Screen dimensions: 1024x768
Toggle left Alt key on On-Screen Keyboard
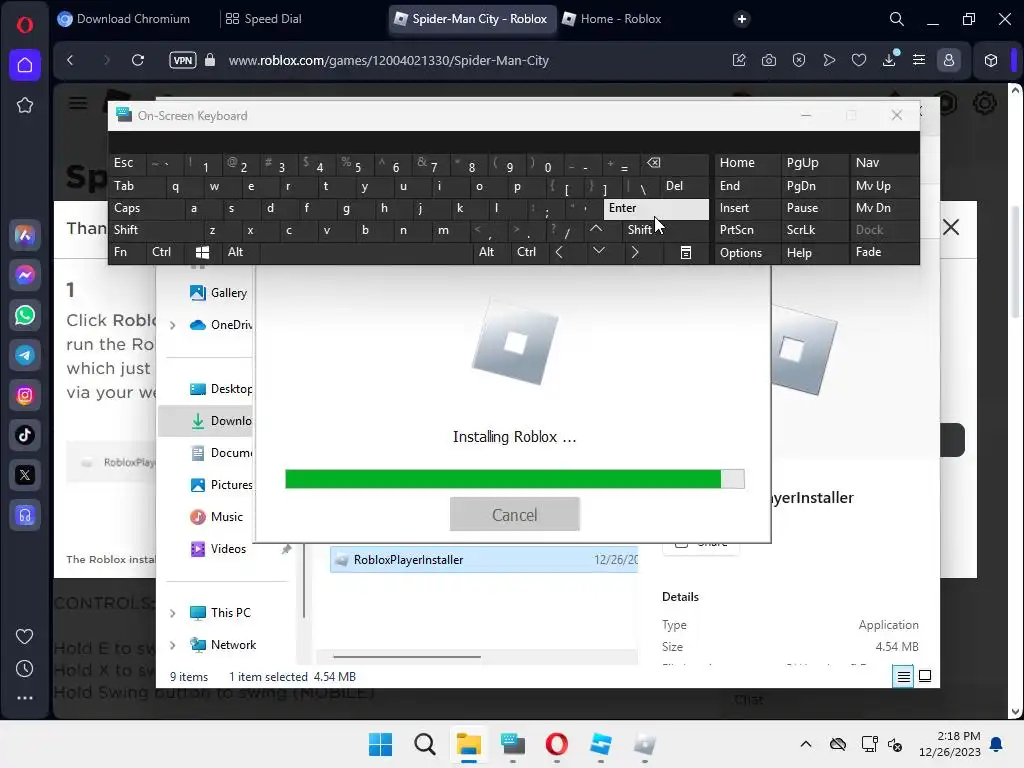pos(241,252)
